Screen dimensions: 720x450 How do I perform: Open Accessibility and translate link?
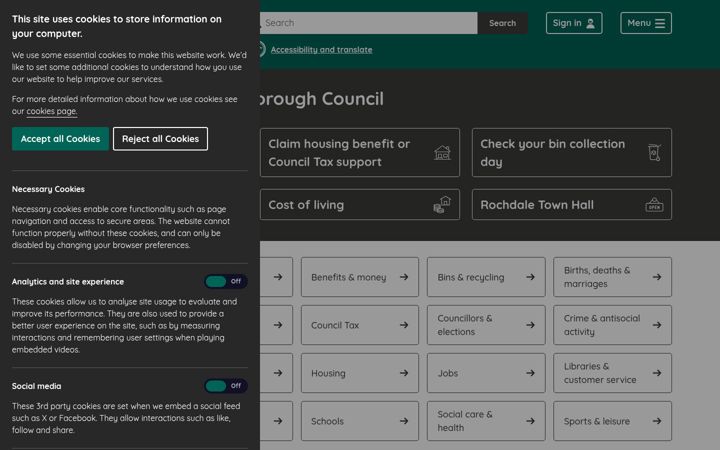point(321,50)
